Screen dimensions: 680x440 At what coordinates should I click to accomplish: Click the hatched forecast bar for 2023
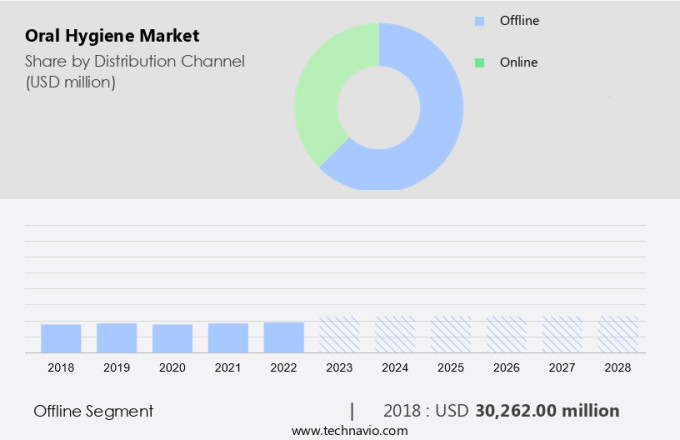(339, 335)
